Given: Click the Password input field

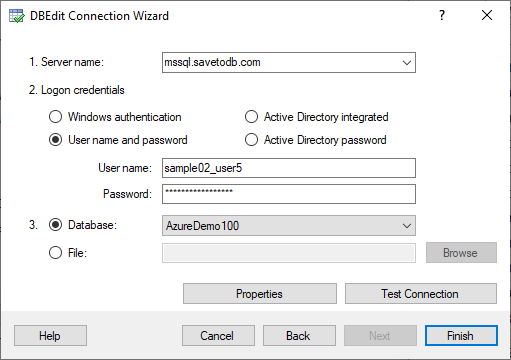Looking at the screenshot, I should [x=289, y=194].
